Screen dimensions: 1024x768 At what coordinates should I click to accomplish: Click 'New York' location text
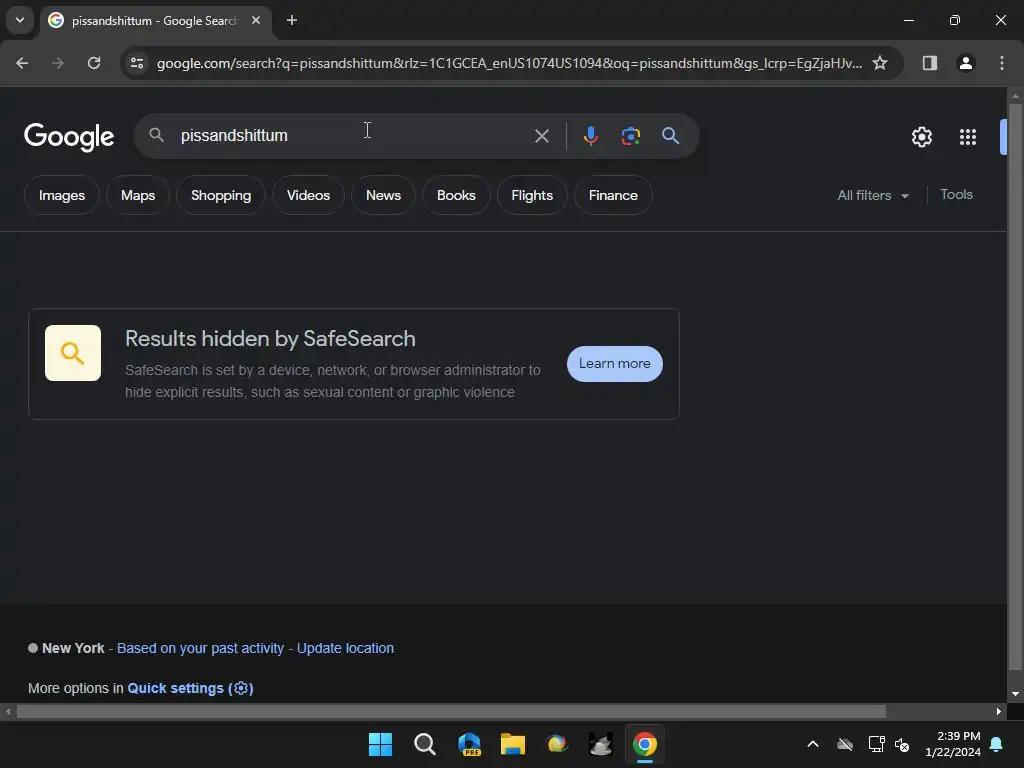(x=73, y=648)
